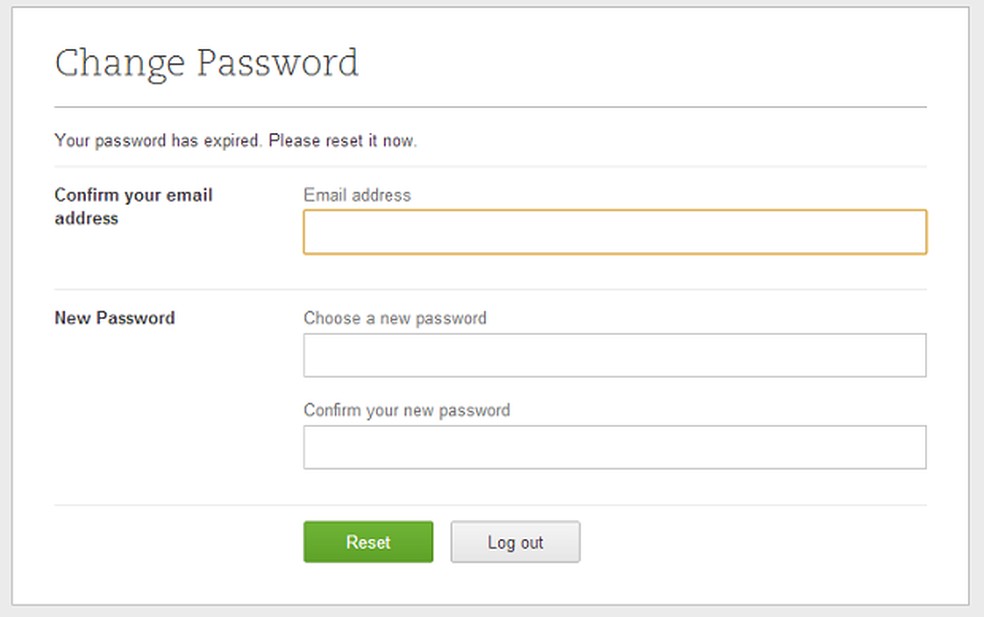This screenshot has width=984, height=617.
Task: Place cursor in the orange-outlined email box
Action: pyautogui.click(x=614, y=232)
